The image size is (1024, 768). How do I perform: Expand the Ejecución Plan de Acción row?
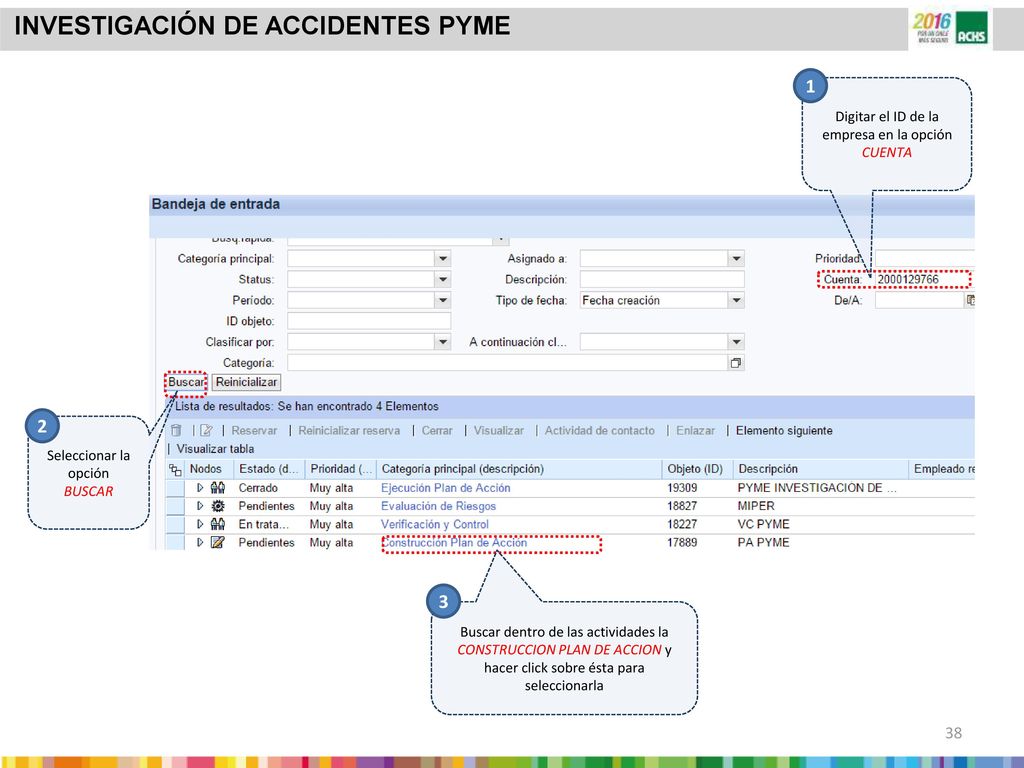coord(200,488)
